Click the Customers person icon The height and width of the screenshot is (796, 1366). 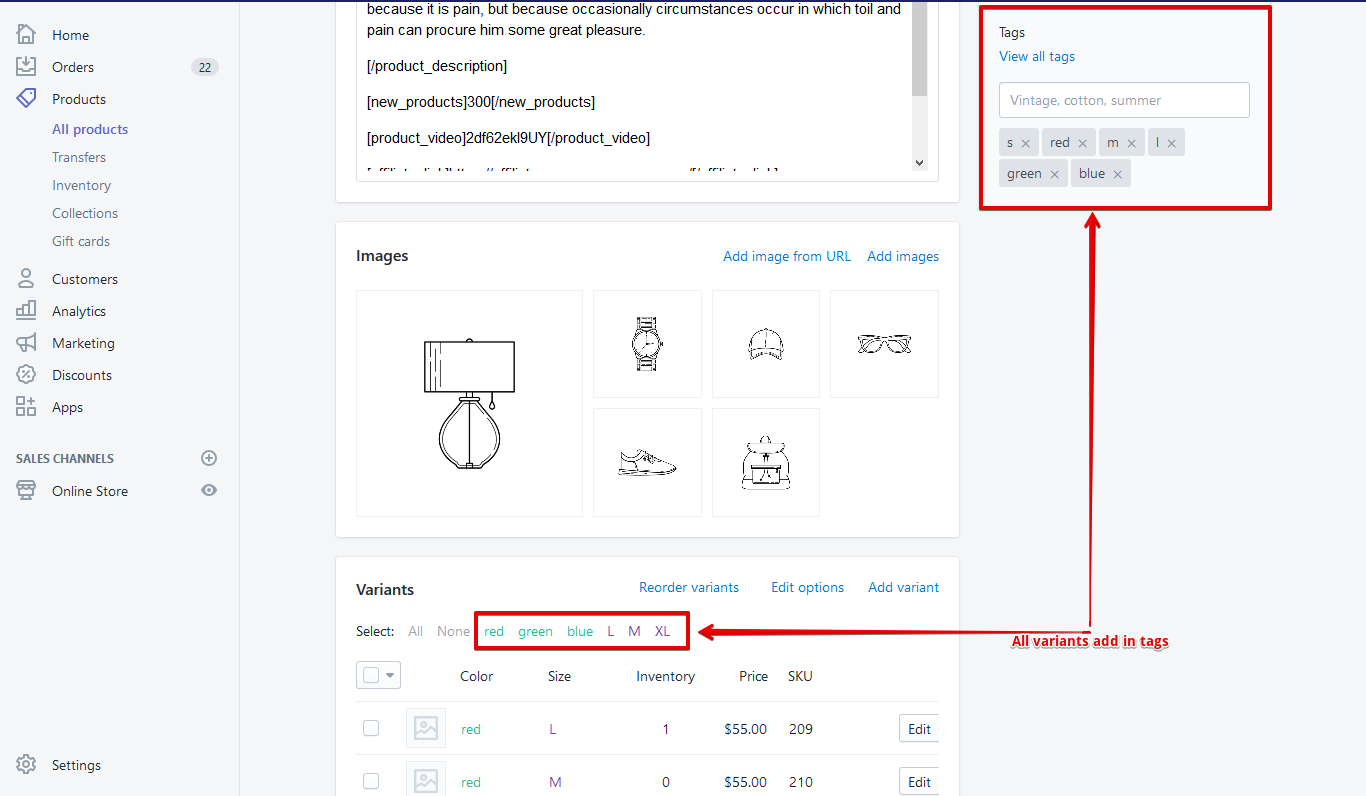pyautogui.click(x=26, y=279)
